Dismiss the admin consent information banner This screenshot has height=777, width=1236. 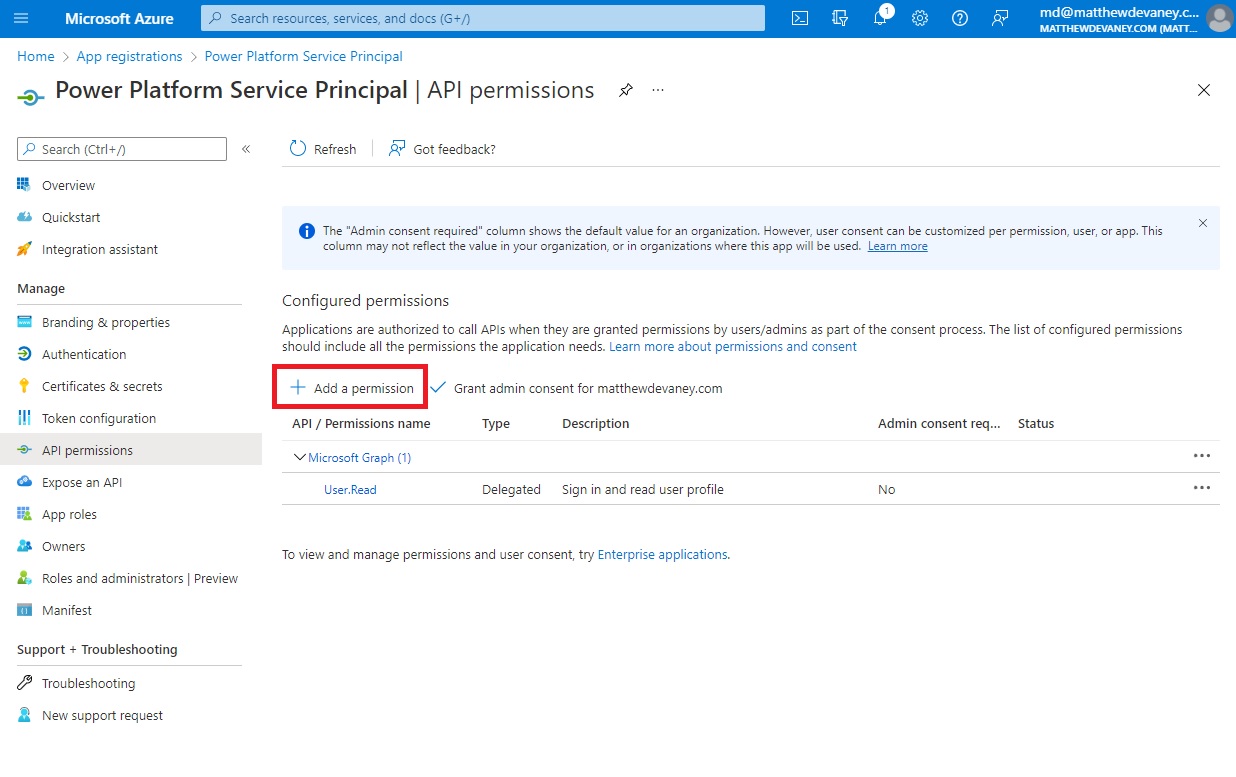(1203, 223)
